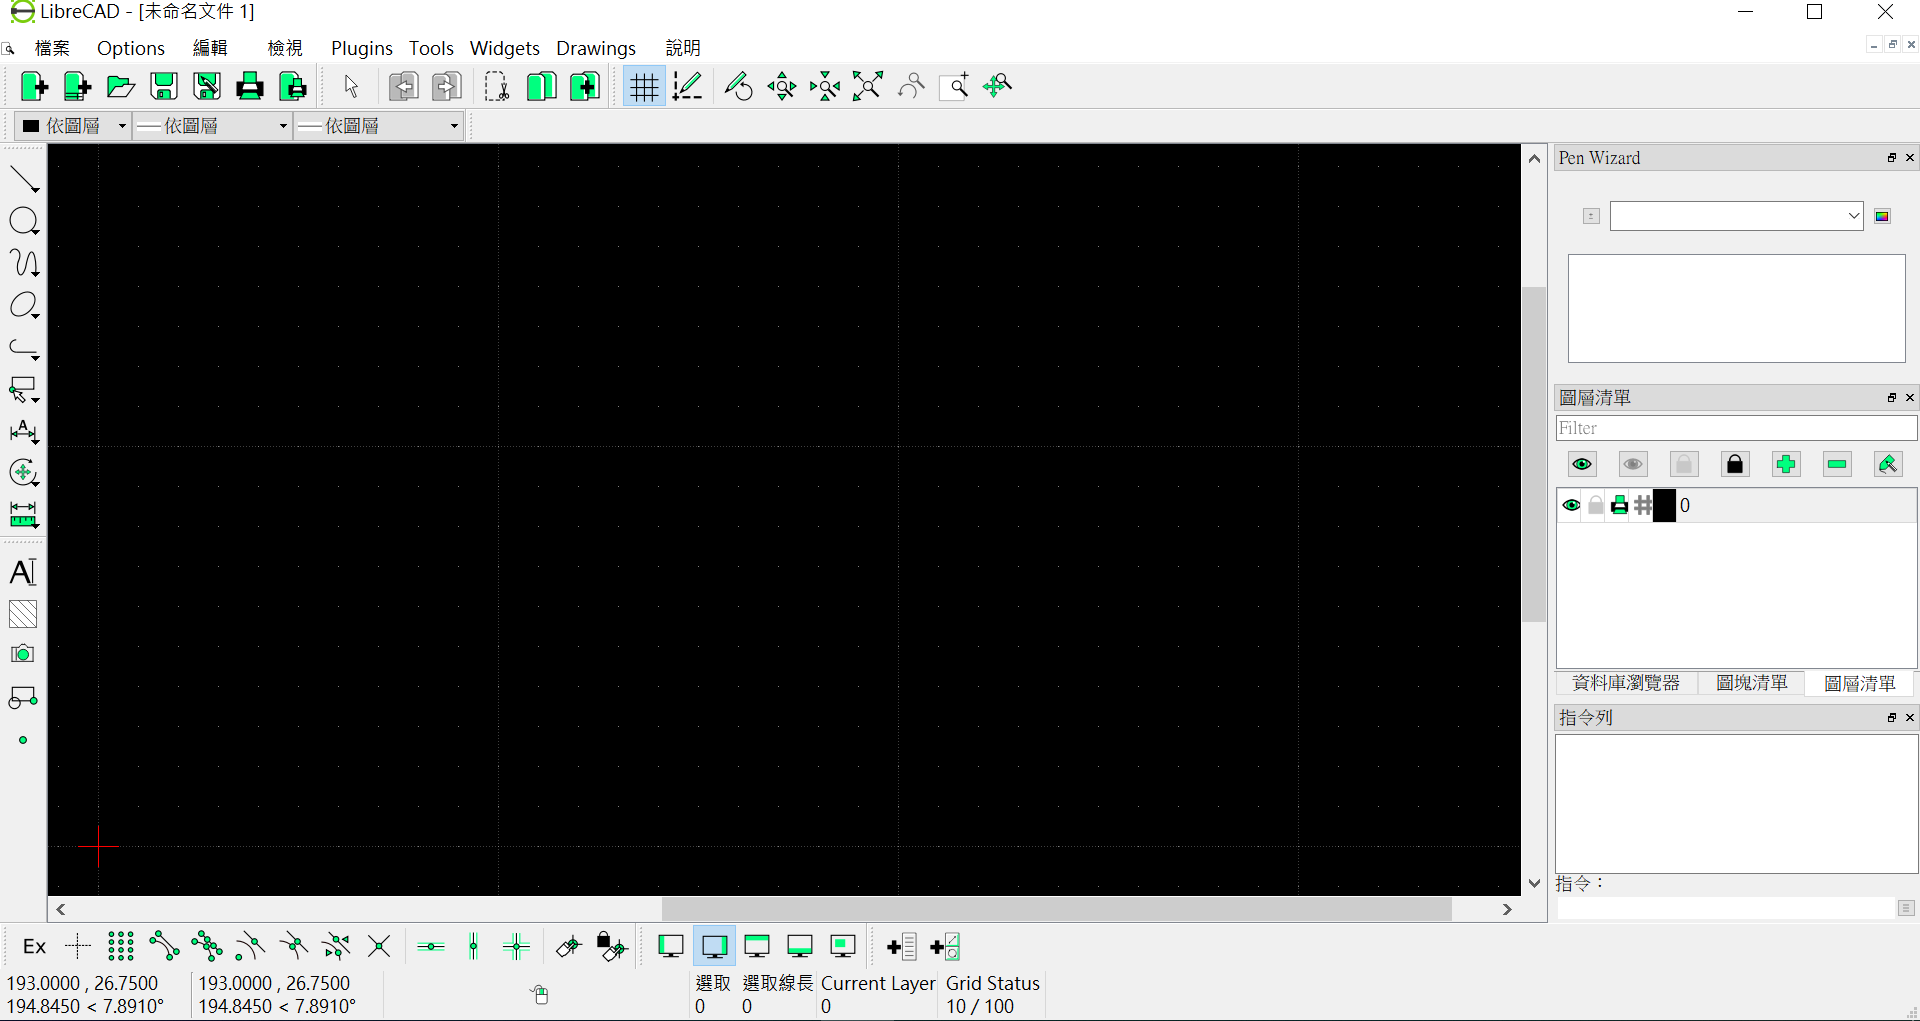Open the Info measure tools in left toolbar
The height and width of the screenshot is (1021, 1920).
click(24, 514)
